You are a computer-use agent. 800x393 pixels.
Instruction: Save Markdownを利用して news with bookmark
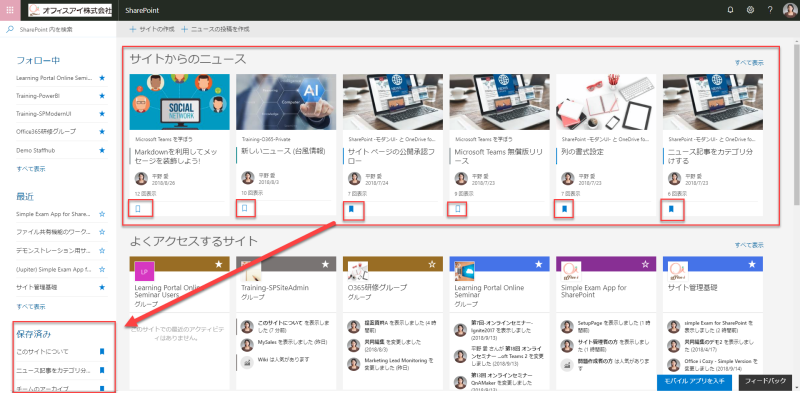point(138,208)
